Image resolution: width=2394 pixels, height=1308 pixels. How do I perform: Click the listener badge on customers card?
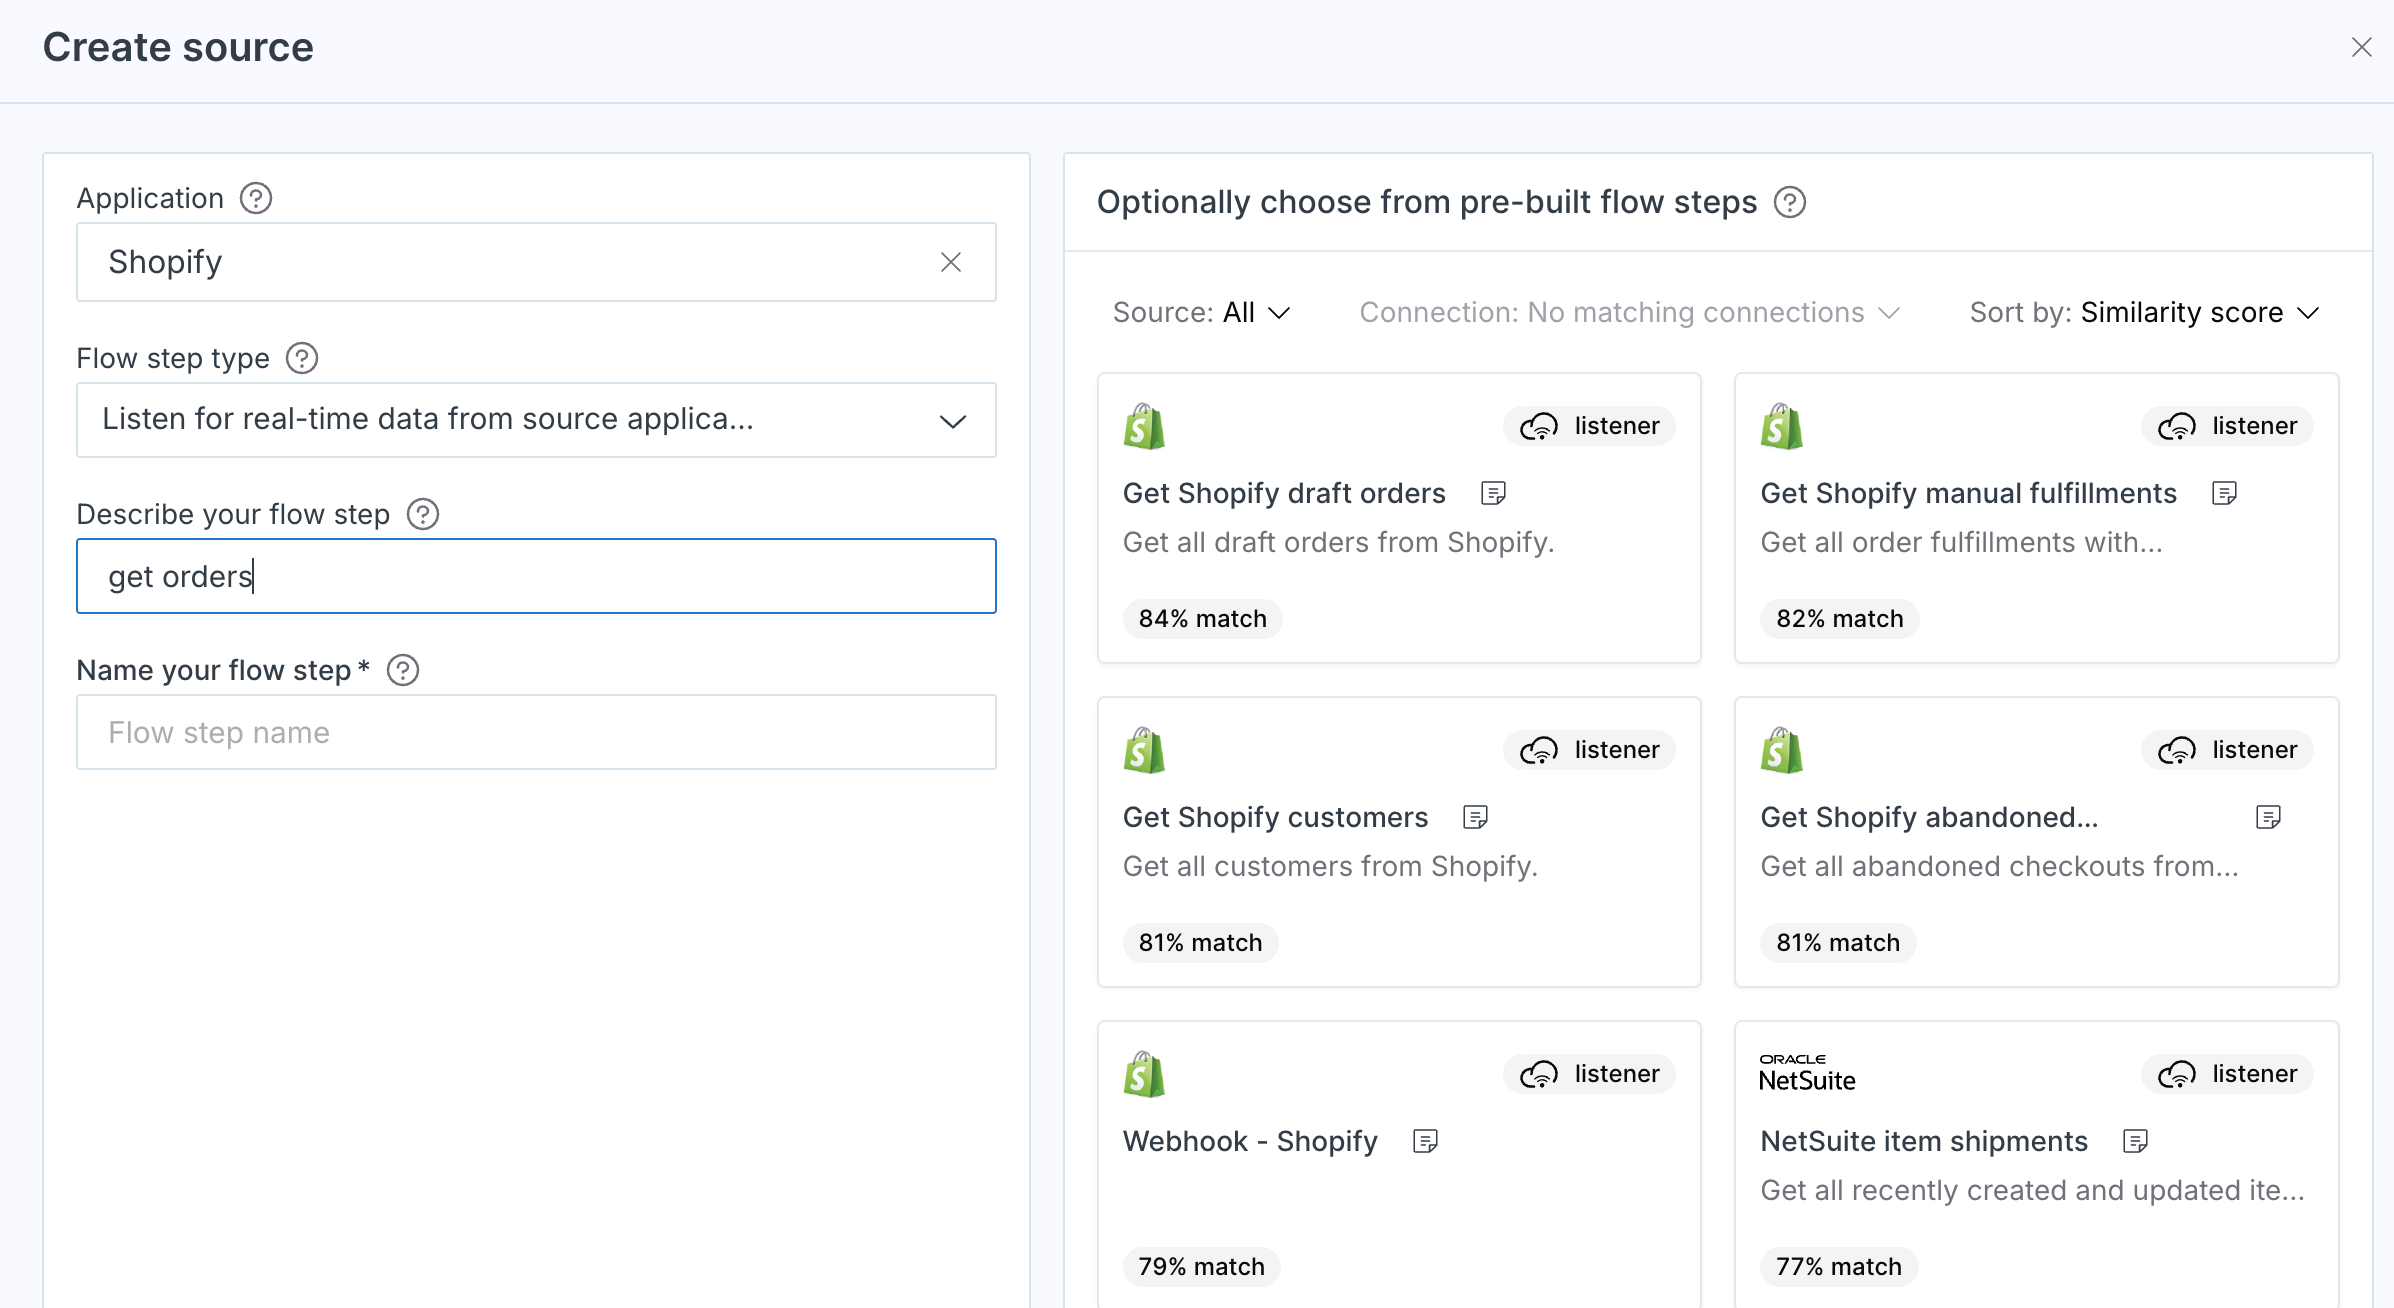click(x=1589, y=750)
